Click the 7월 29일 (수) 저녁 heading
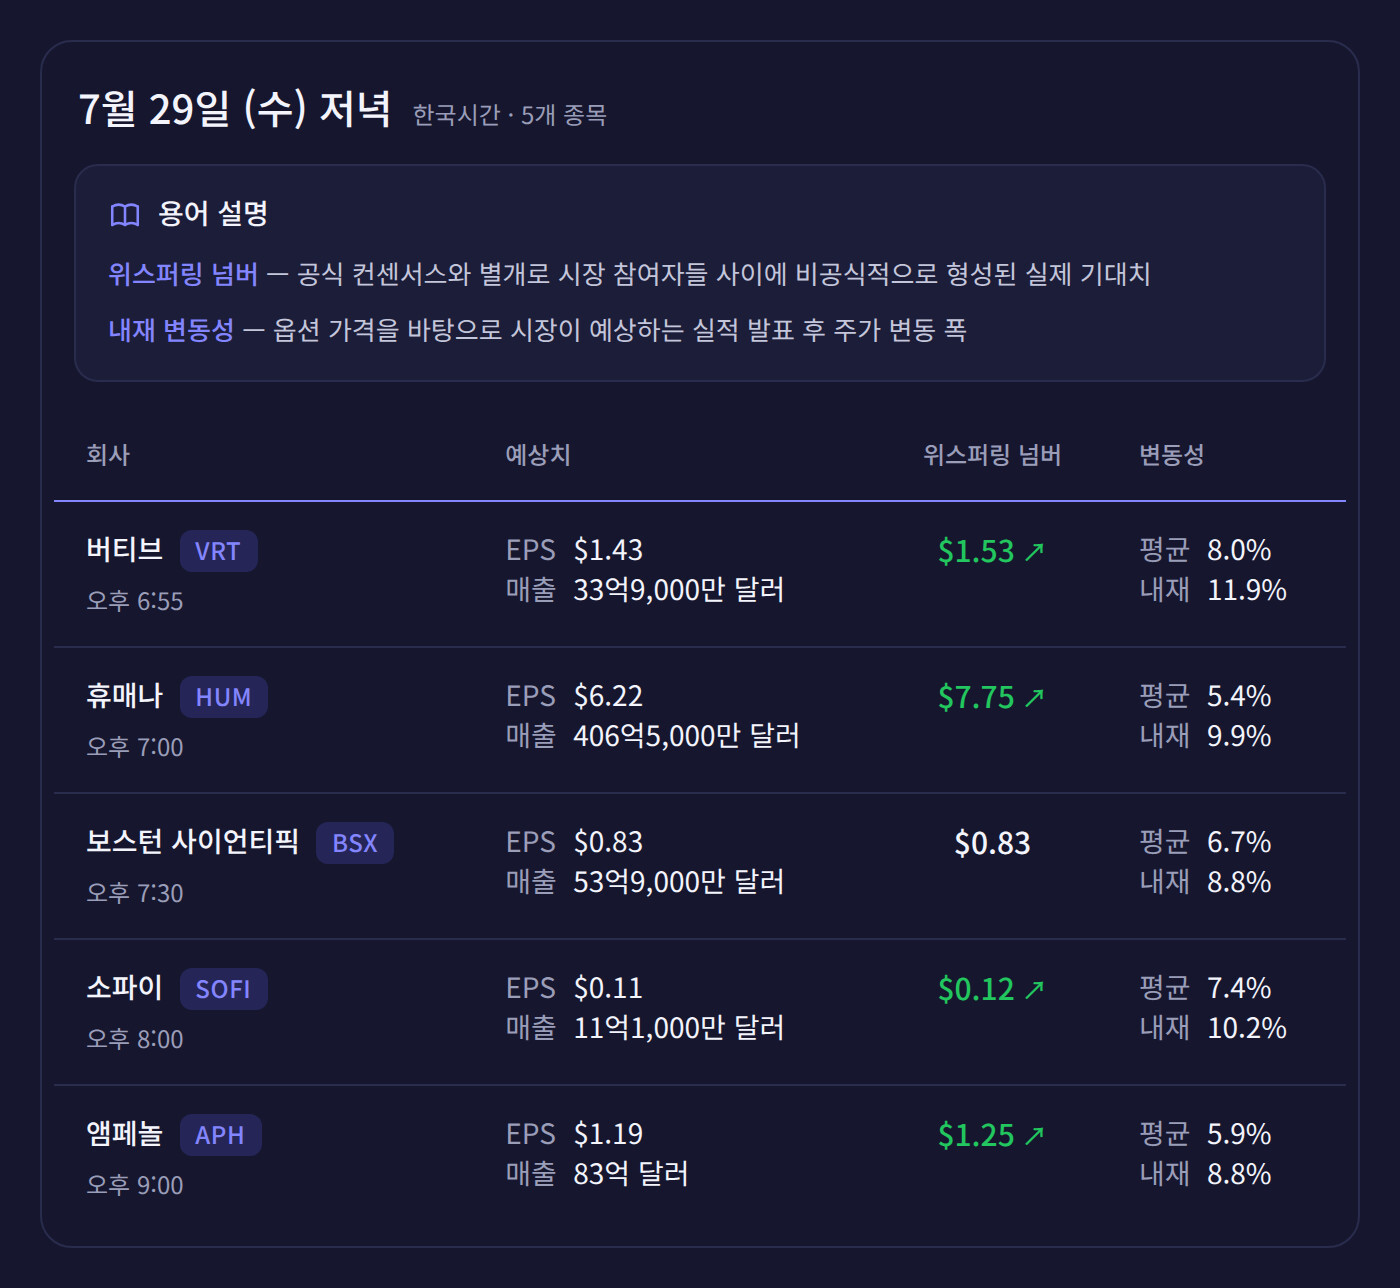 (x=234, y=108)
